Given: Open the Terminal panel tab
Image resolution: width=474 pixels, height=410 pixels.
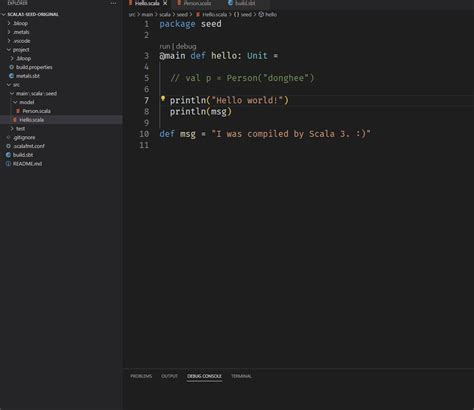Looking at the screenshot, I should point(241,376).
